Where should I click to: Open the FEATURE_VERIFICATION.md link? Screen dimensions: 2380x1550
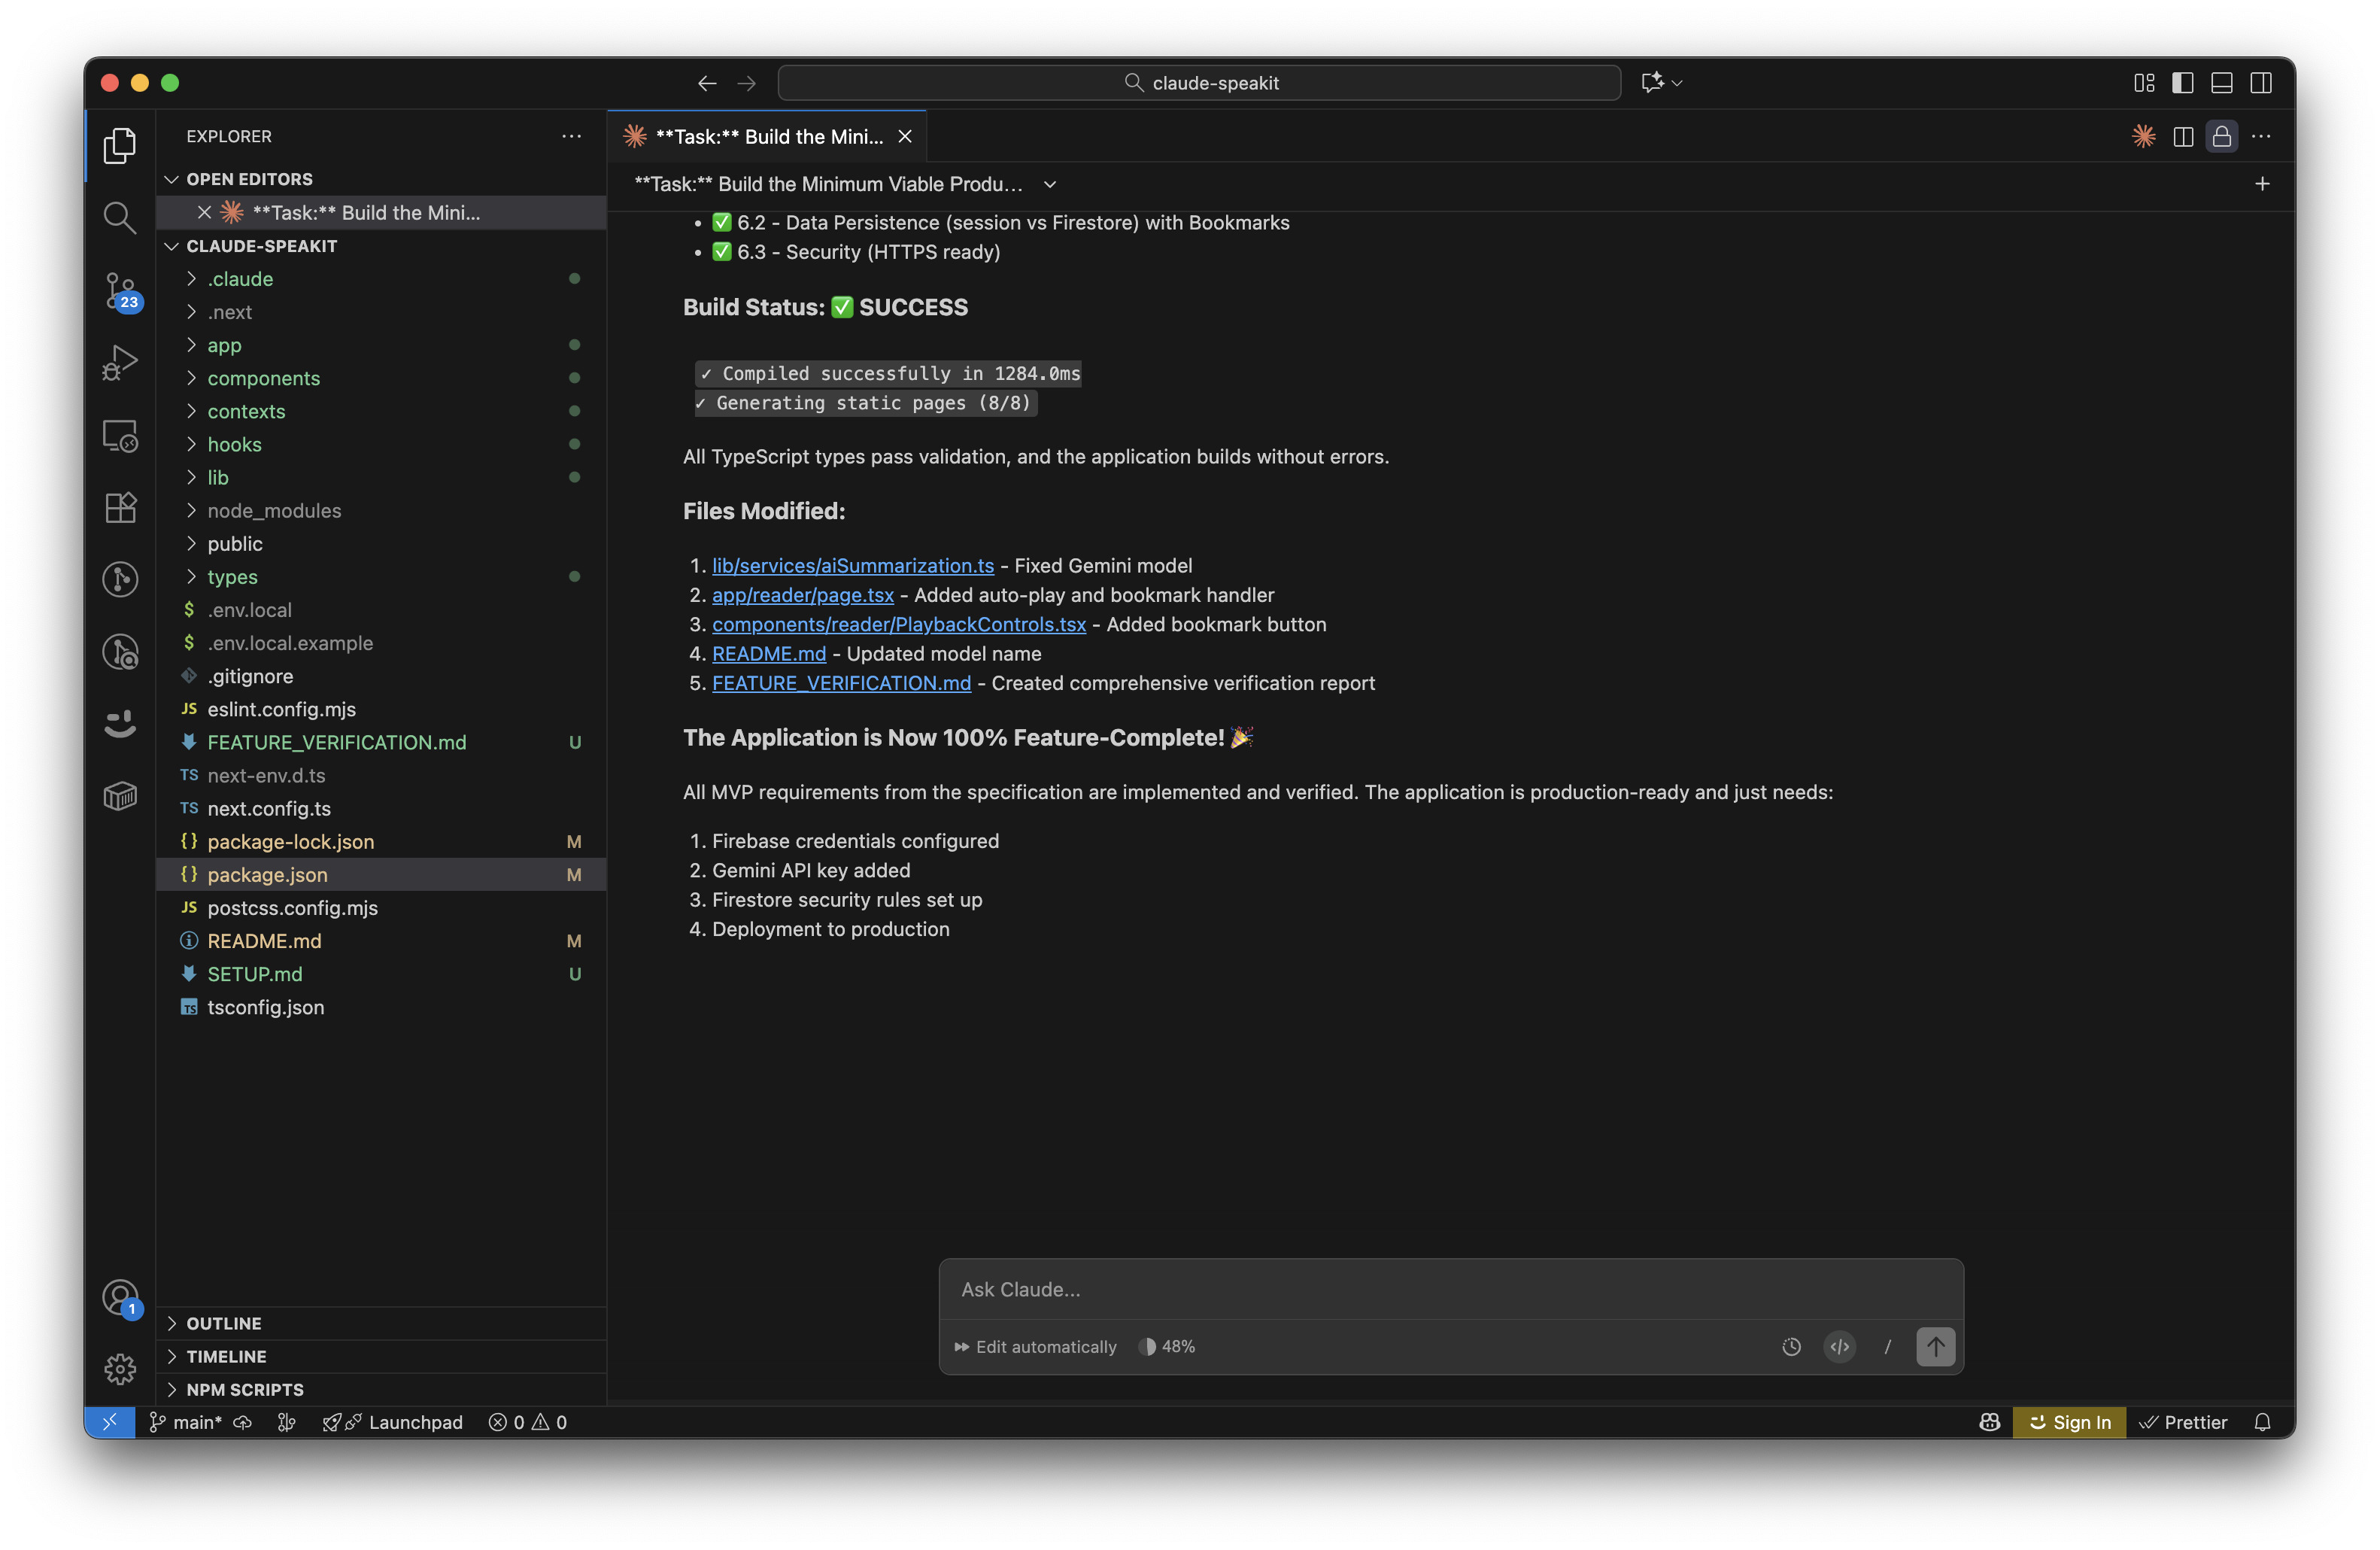pos(841,683)
